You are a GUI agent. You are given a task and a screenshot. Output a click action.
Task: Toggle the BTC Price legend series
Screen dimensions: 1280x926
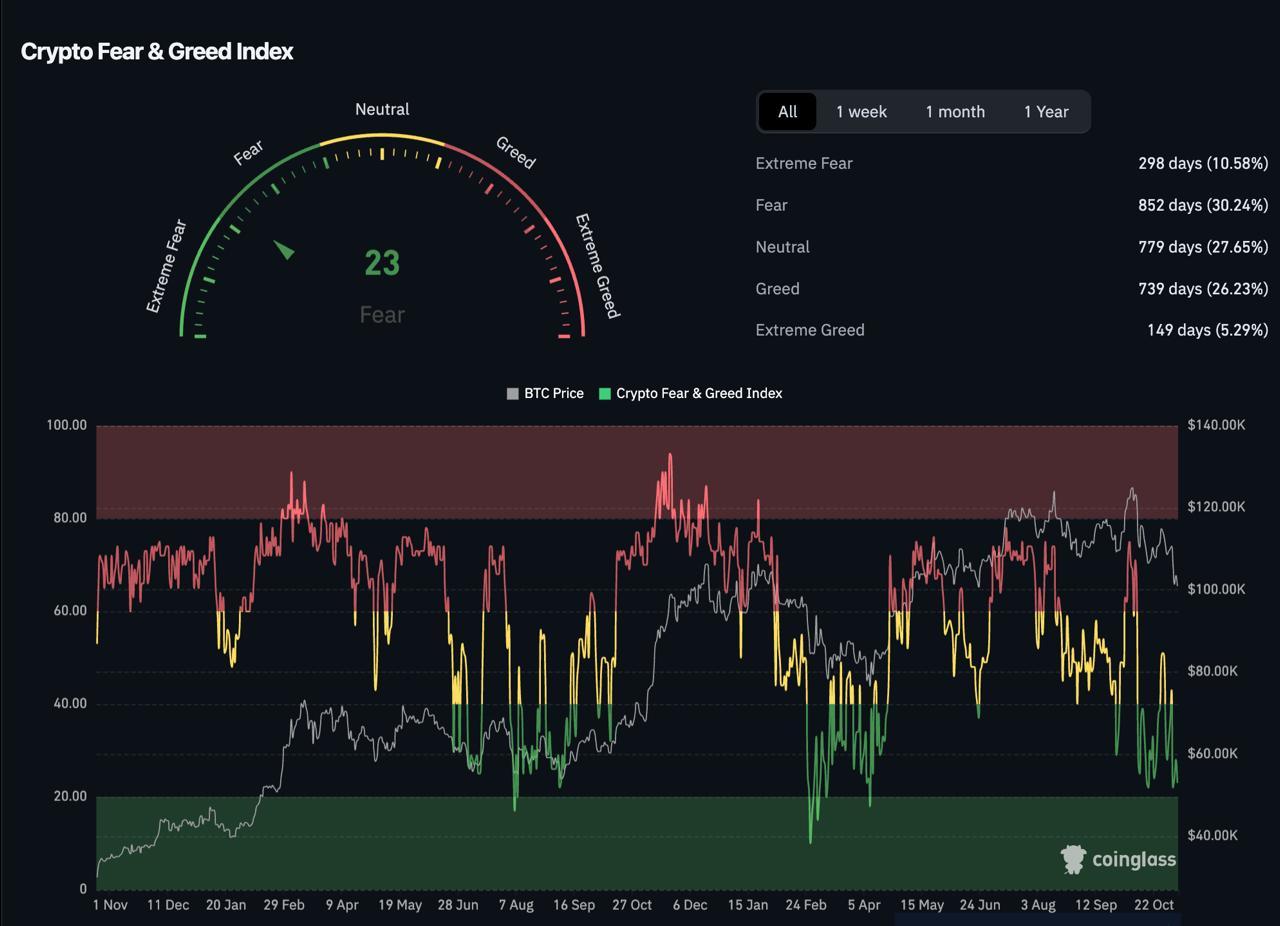tap(545, 394)
